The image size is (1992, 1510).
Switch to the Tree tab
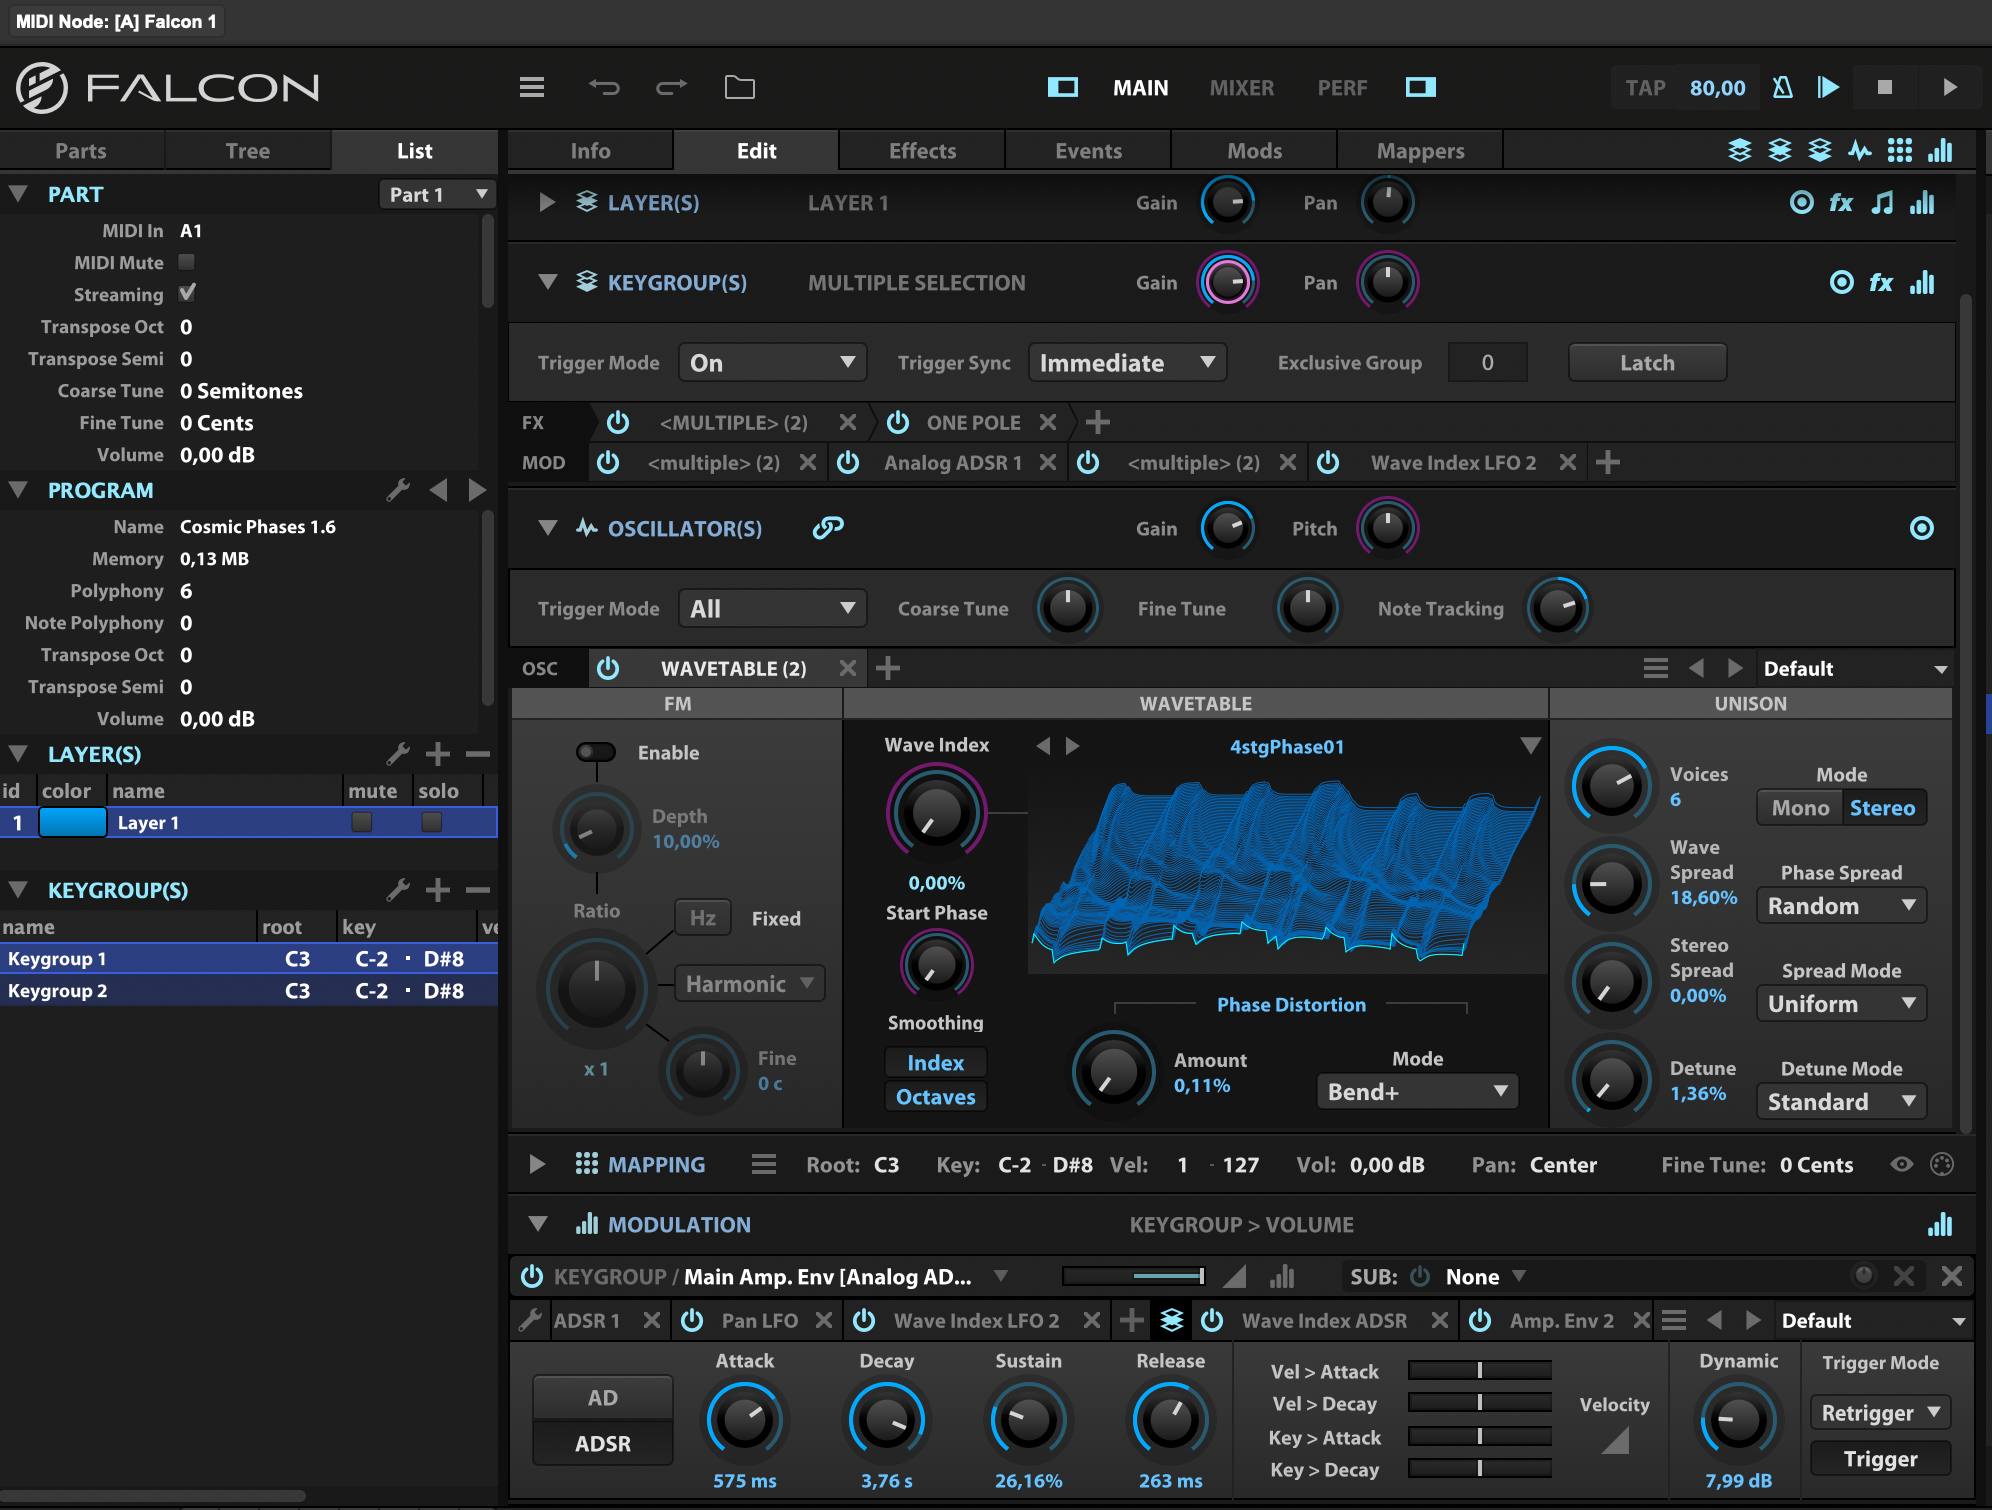[247, 151]
